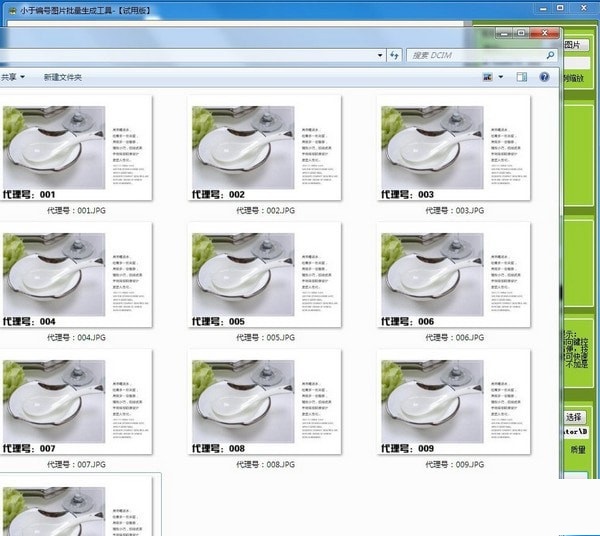Select thumbnail 代理号：009.JPG

453,402
